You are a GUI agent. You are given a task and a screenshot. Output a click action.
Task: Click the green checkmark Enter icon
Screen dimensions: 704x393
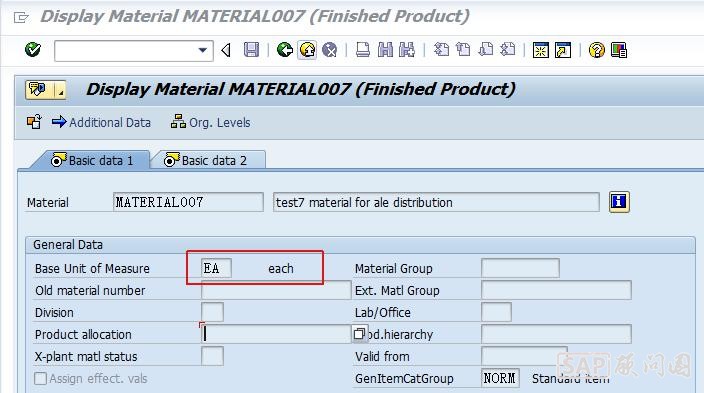pyautogui.click(x=33, y=49)
